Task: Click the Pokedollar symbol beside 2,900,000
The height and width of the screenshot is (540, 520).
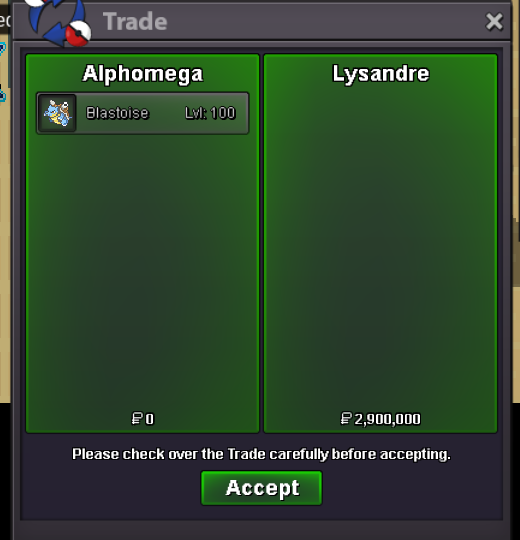Action: (346, 419)
